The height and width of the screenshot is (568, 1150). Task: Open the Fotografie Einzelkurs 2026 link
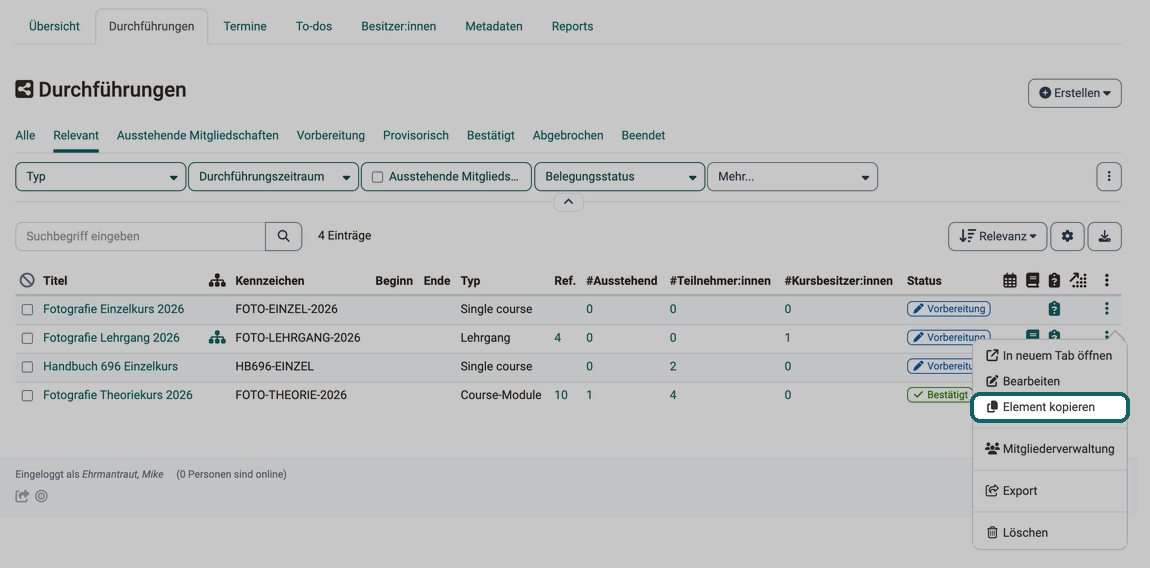pyautogui.click(x=114, y=310)
